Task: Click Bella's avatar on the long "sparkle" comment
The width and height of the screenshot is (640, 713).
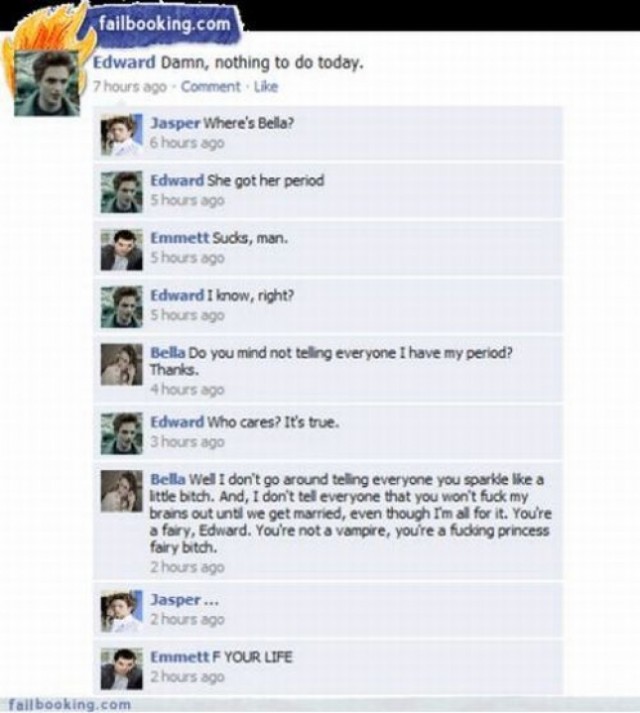Action: tap(121, 491)
